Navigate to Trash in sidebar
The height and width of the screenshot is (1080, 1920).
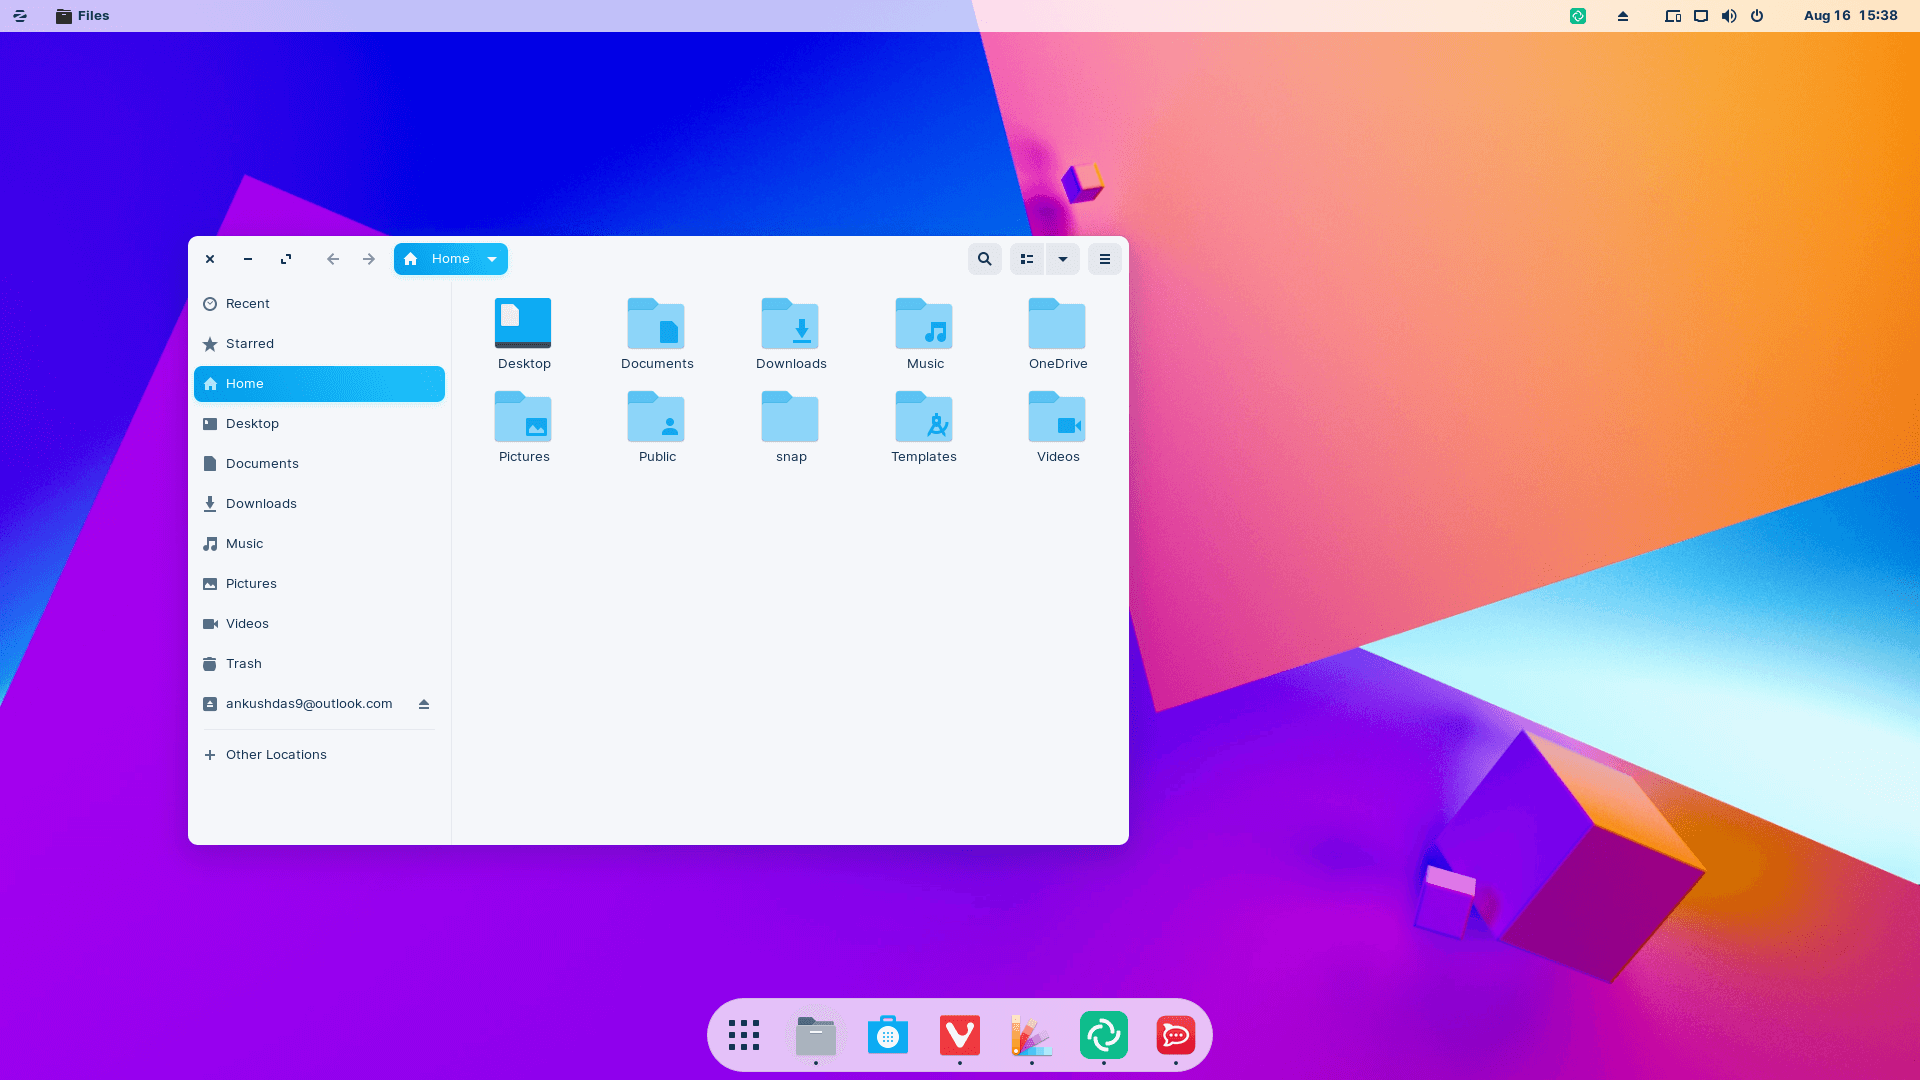243,663
